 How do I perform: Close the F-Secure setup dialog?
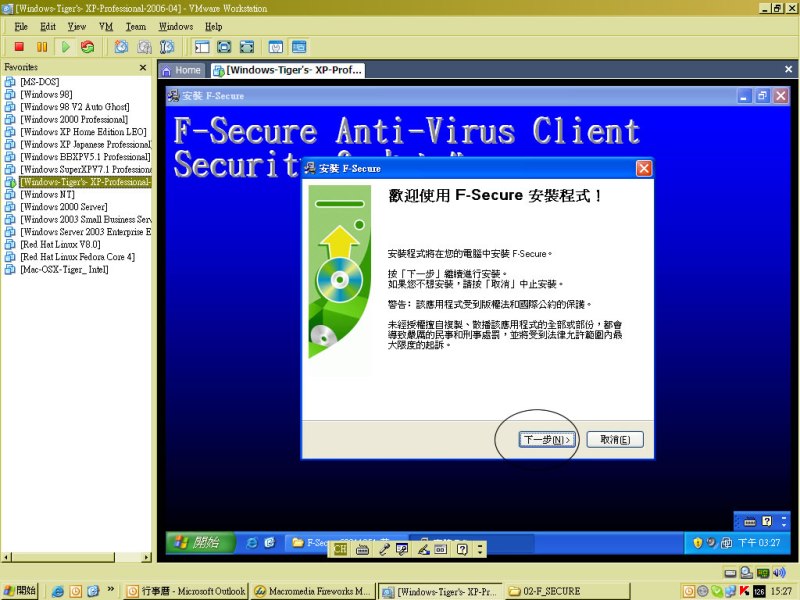[x=643, y=168]
